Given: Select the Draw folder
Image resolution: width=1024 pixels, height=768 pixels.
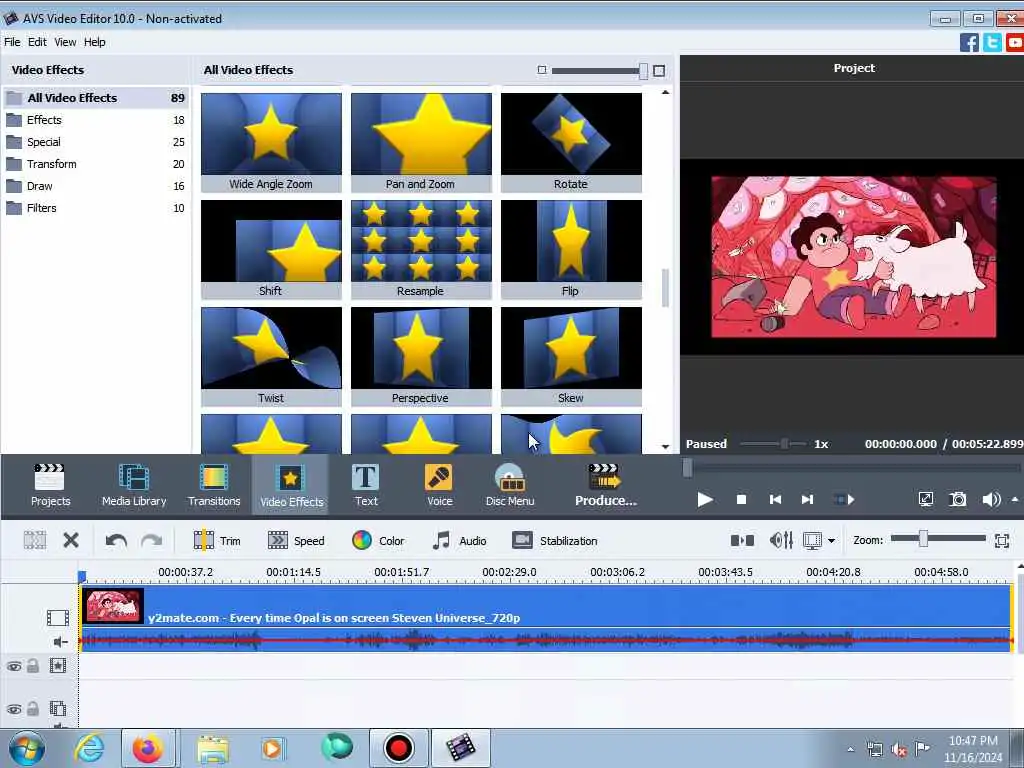Looking at the screenshot, I should (95, 186).
